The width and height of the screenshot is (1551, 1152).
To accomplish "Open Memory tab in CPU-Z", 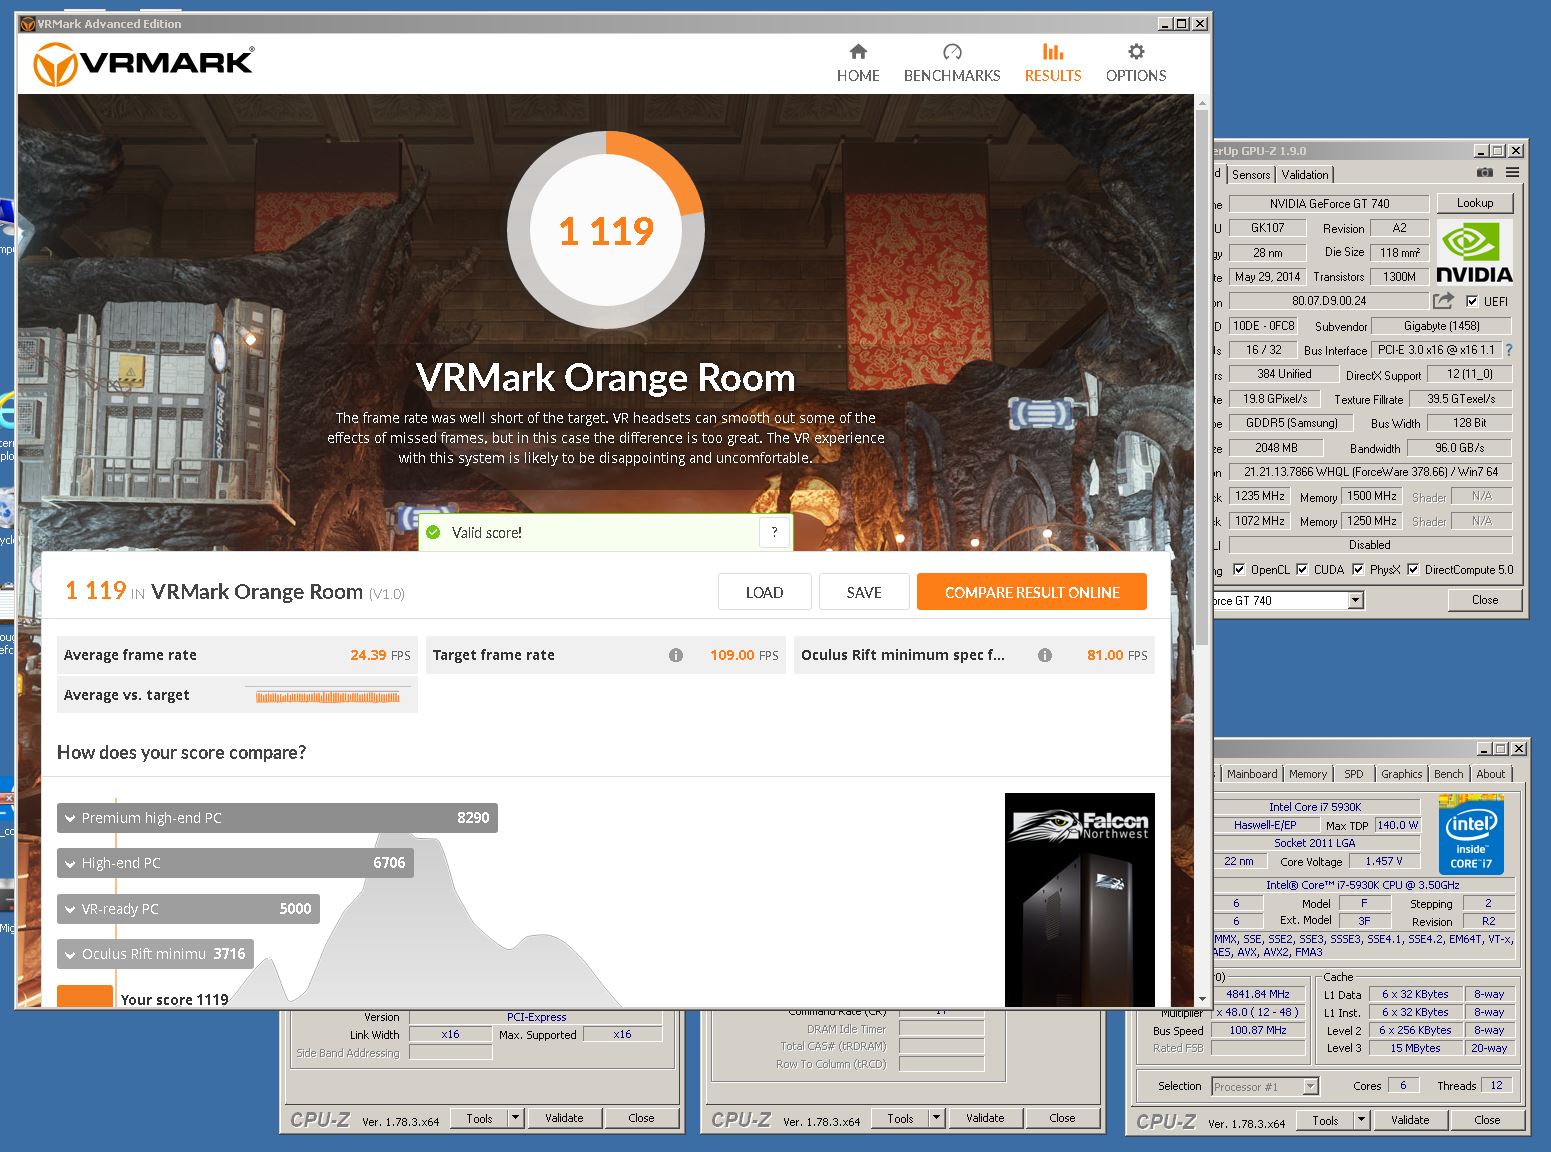I will [1308, 774].
